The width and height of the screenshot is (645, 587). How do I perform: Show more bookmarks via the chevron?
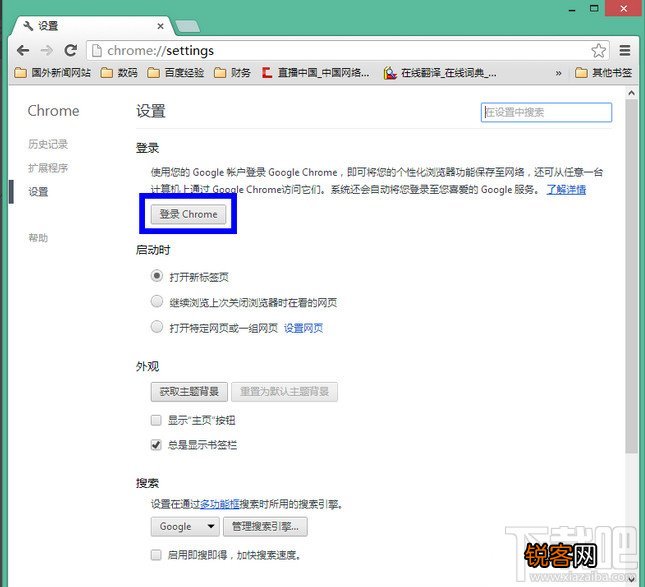(x=558, y=73)
